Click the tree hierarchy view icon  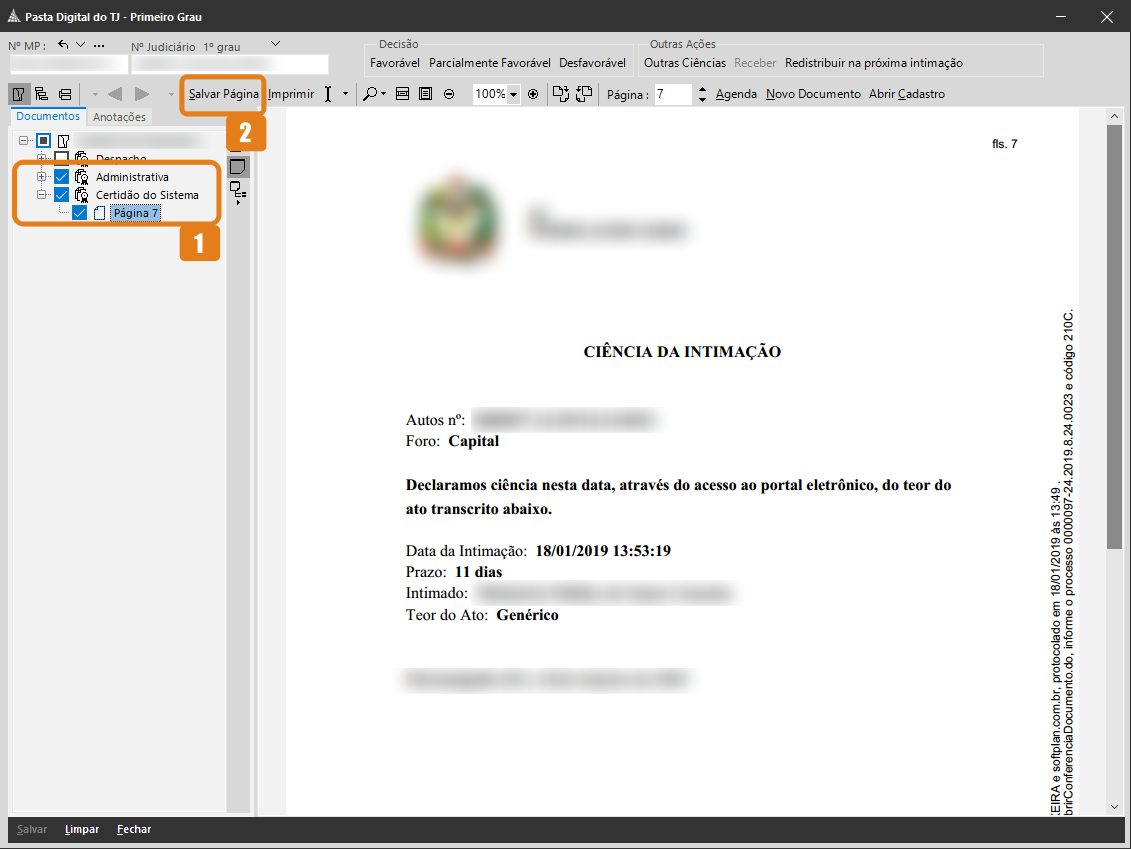(42, 94)
